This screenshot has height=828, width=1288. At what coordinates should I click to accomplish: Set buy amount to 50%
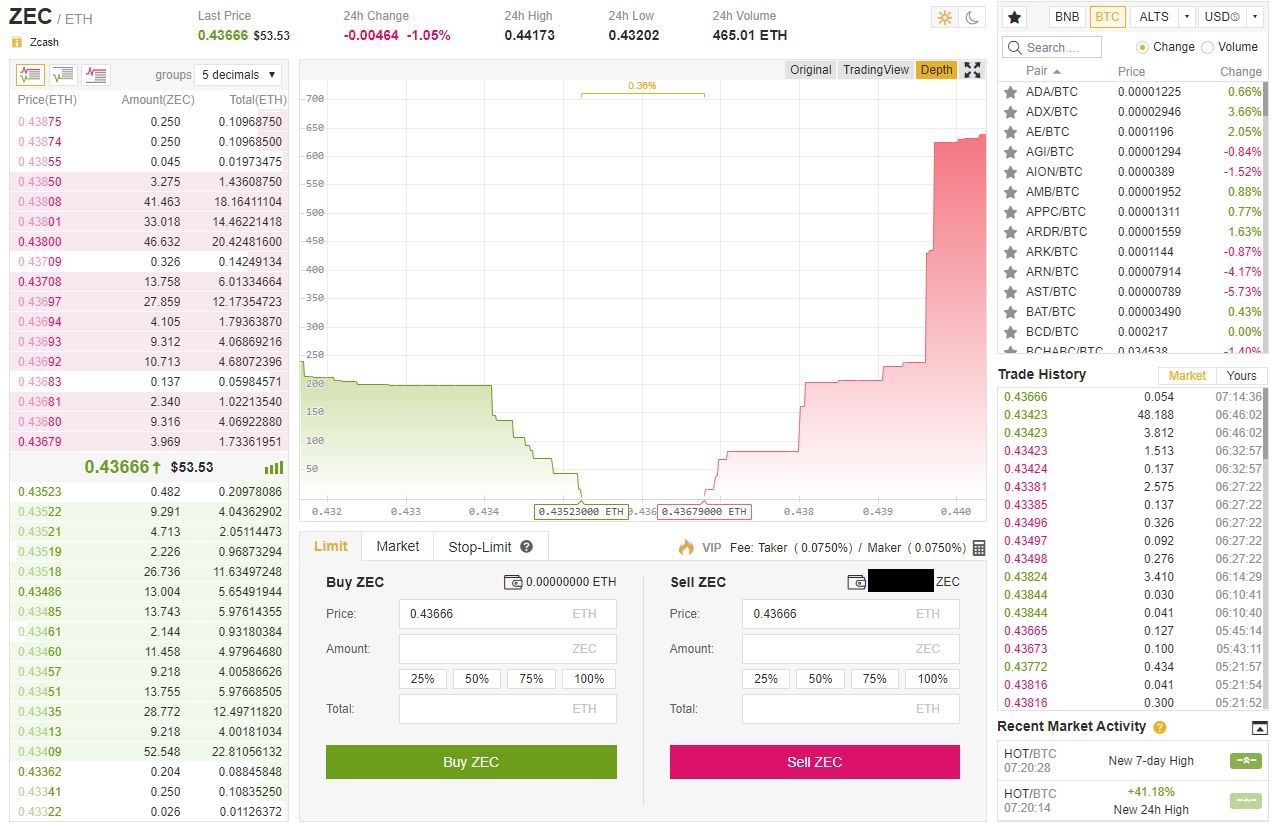(x=477, y=679)
